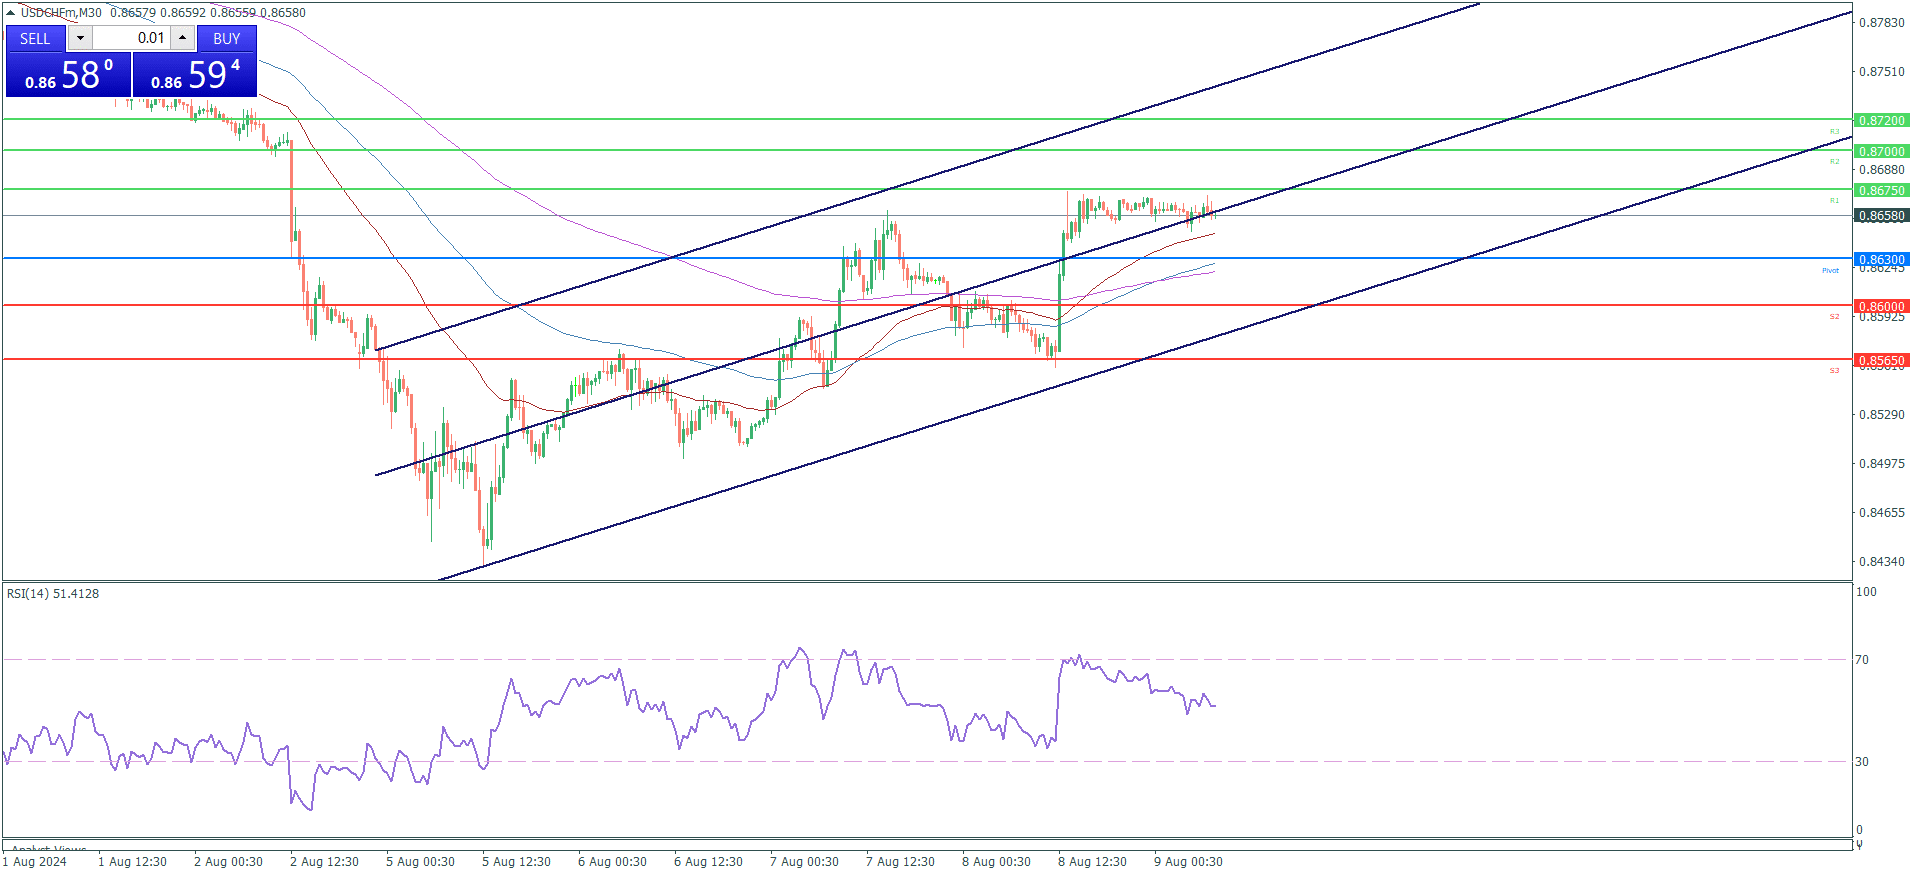The image size is (1916, 874).
Task: Click the current price 0.86580 label
Action: (1881, 215)
